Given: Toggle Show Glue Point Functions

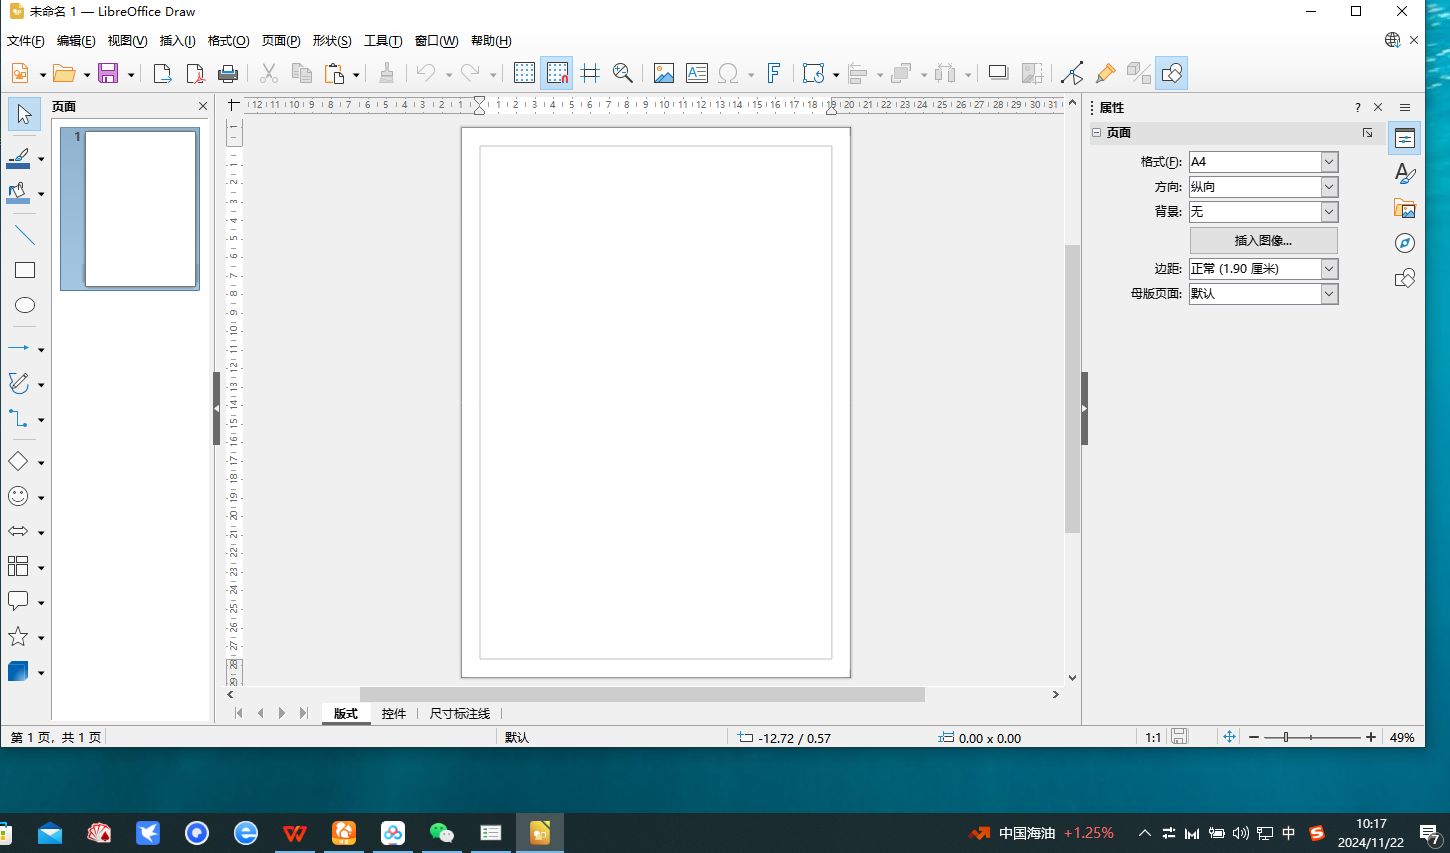Looking at the screenshot, I should pos(1105,73).
